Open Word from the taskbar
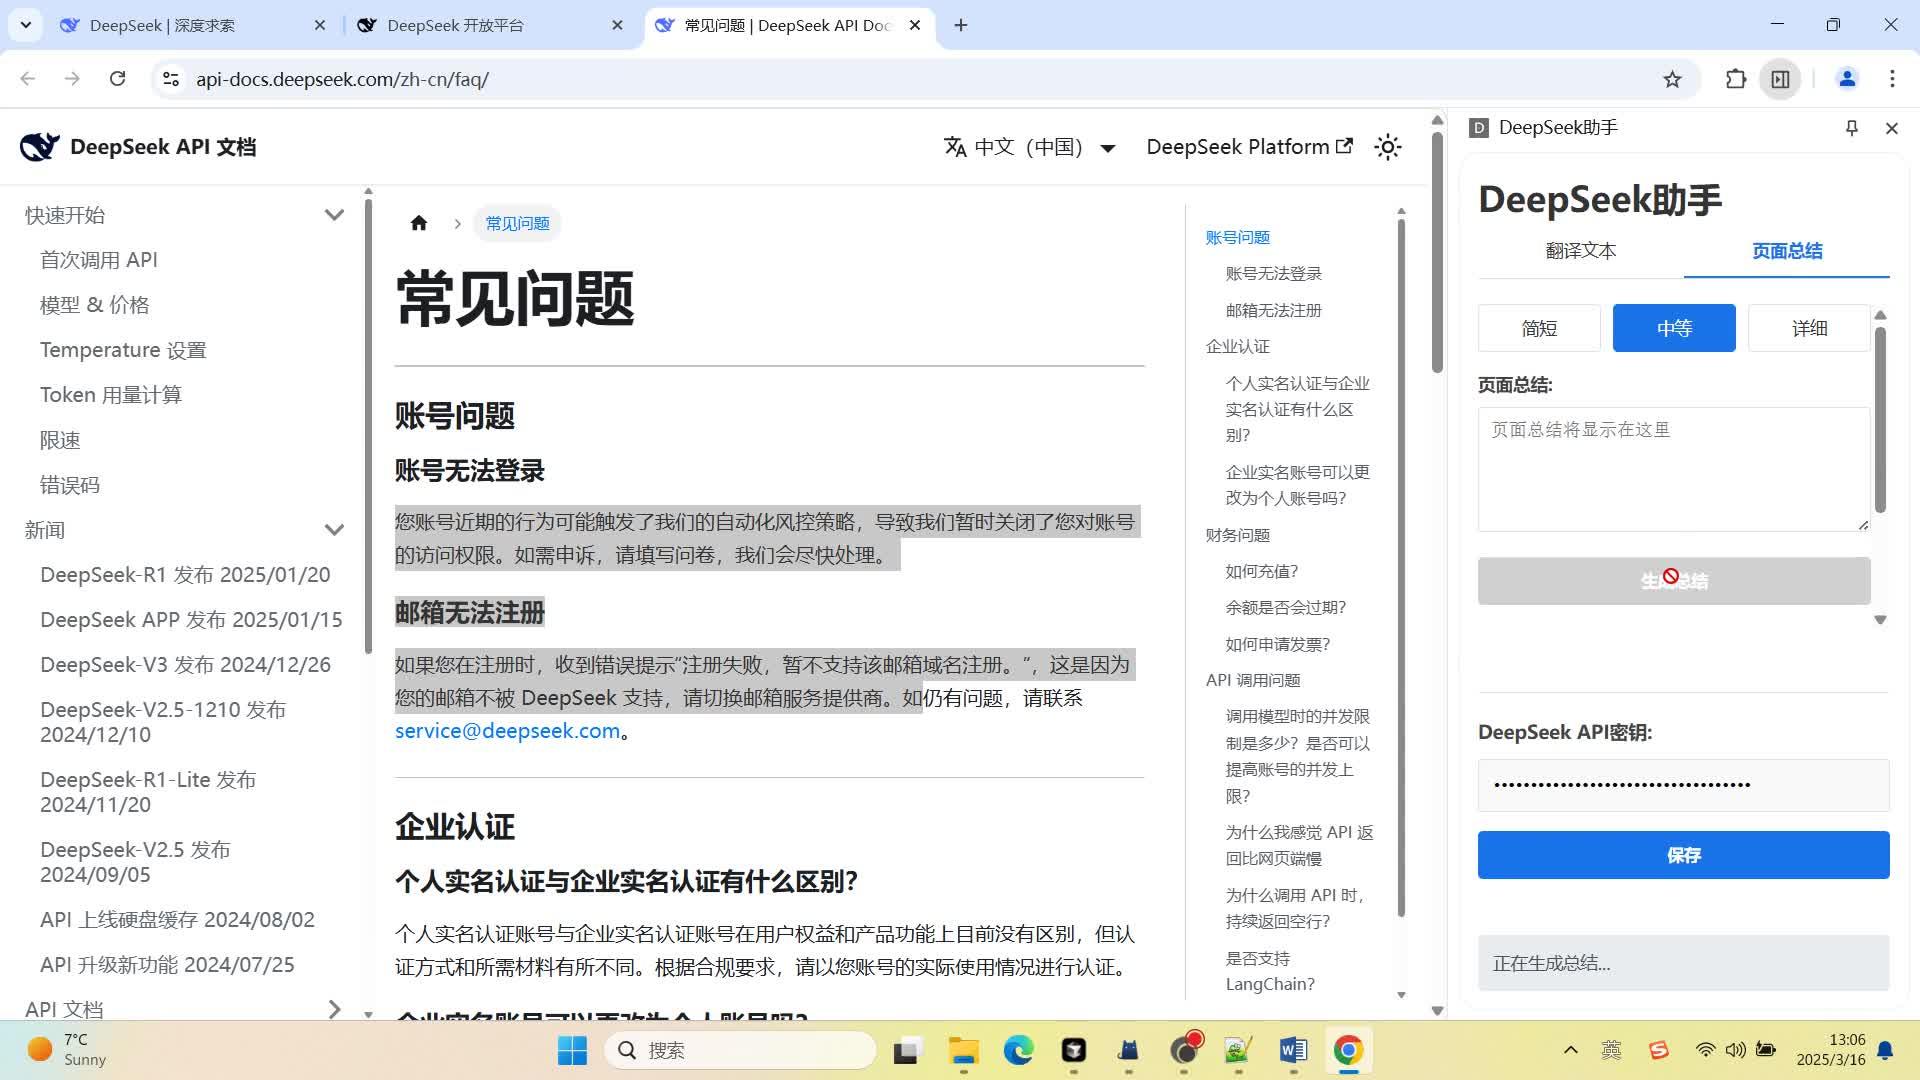This screenshot has height=1080, width=1920. pos(1292,1050)
